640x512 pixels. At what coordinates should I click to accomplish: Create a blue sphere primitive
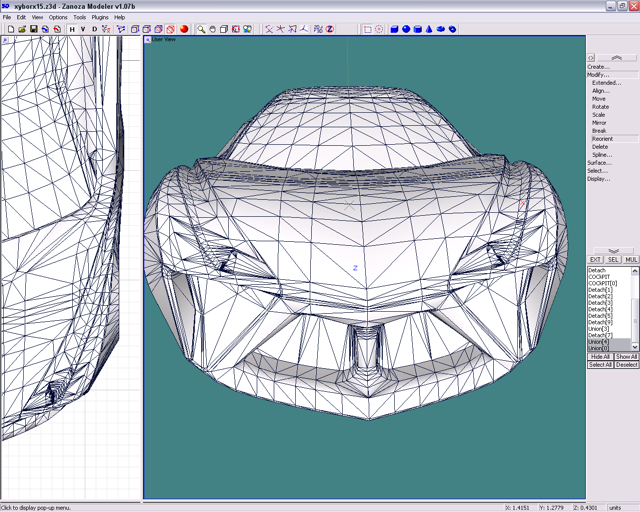point(406,29)
